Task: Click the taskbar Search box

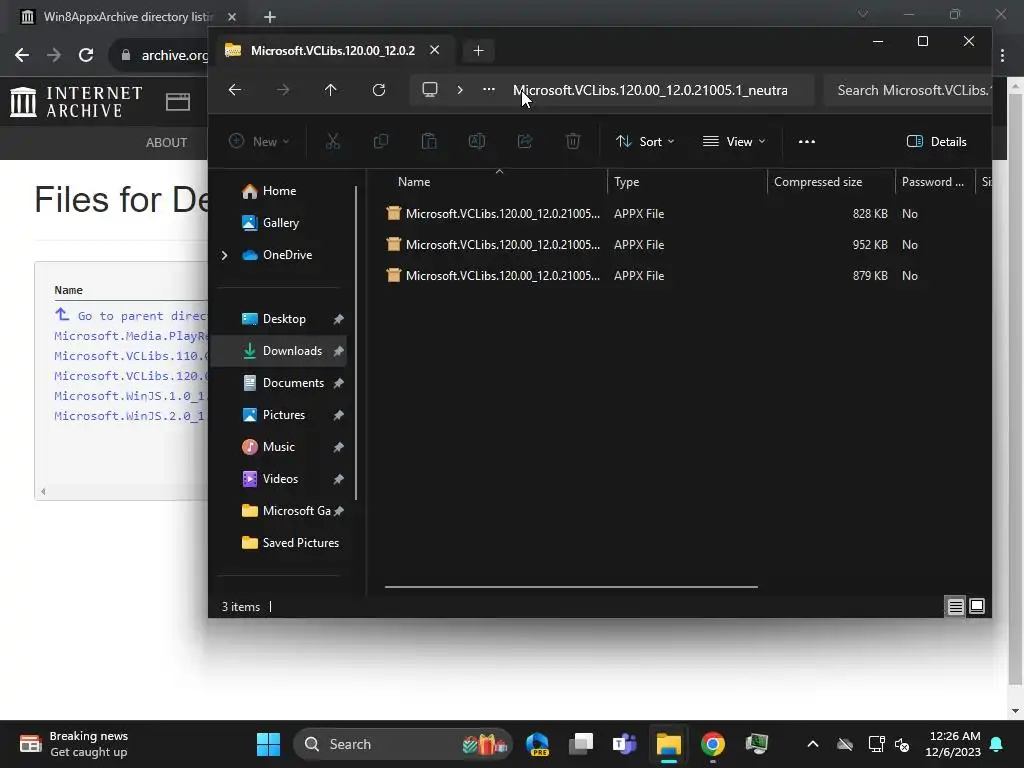Action: (x=403, y=744)
